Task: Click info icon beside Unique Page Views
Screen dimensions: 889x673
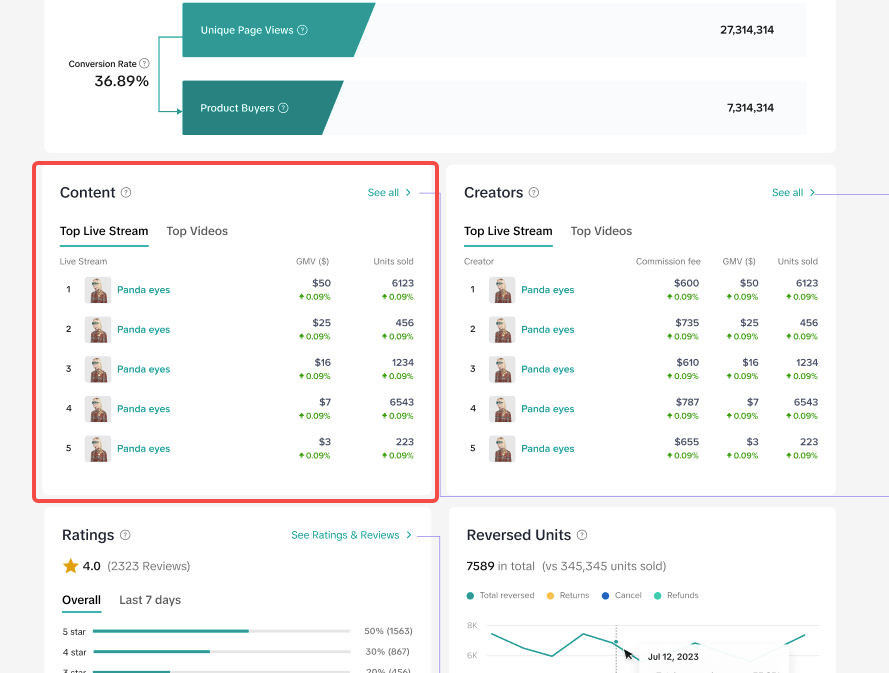Action: 302,30
